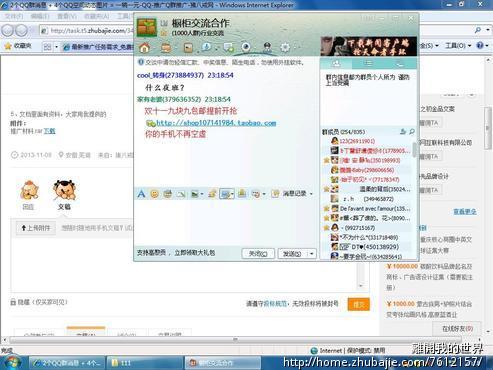Image resolution: width=493 pixels, height=370 pixels.
Task: Switch to 橱柜交流合作 taskbar item
Action: click(x=223, y=363)
